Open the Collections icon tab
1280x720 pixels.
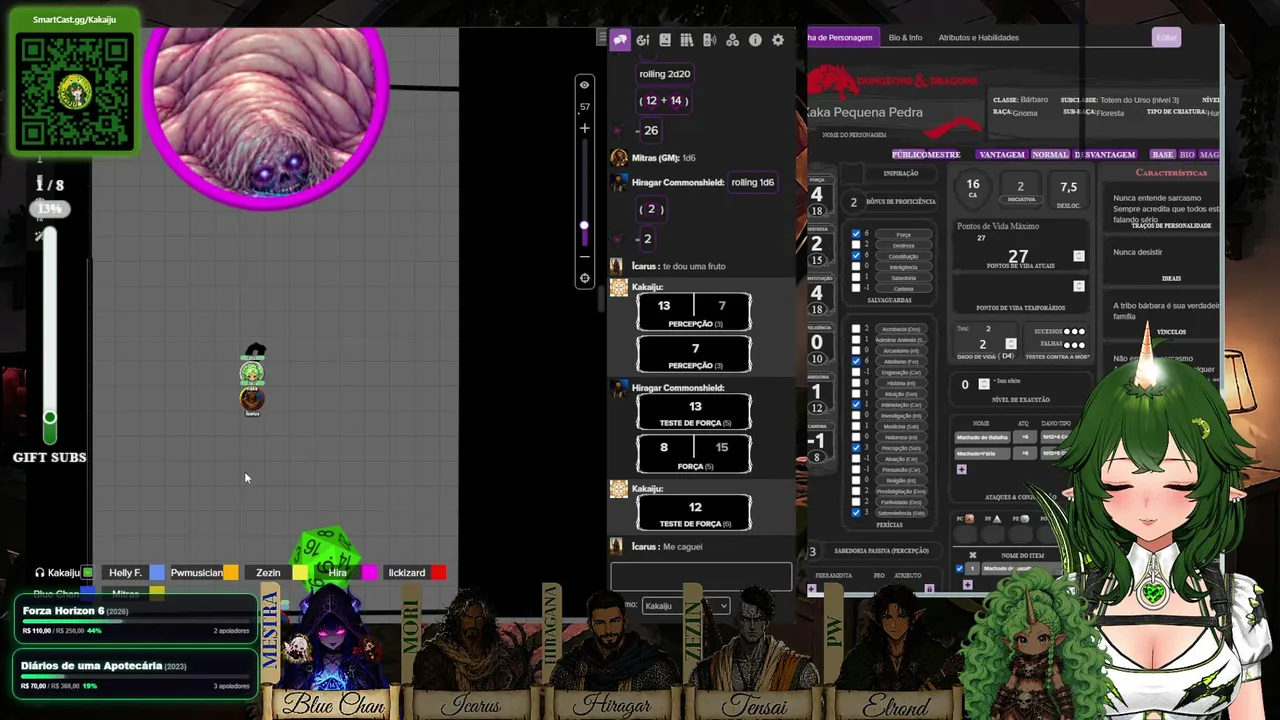[x=733, y=40]
